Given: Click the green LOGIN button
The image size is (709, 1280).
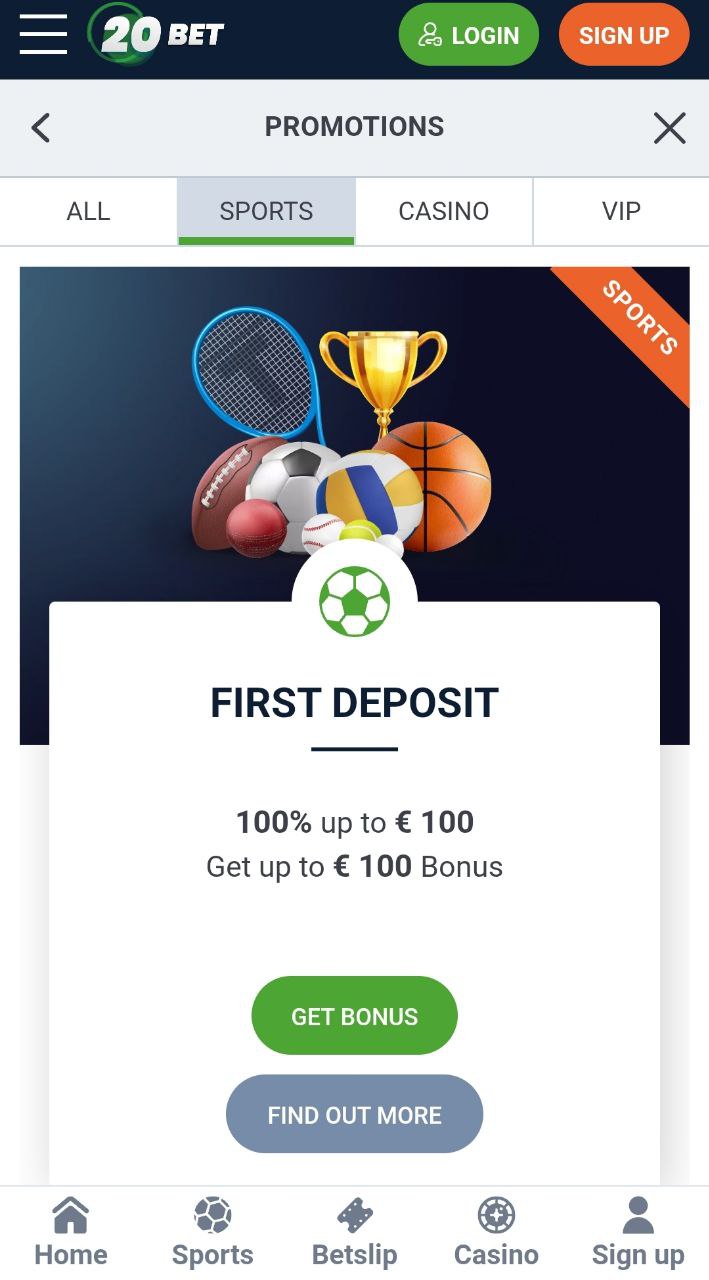Looking at the screenshot, I should coord(469,35).
